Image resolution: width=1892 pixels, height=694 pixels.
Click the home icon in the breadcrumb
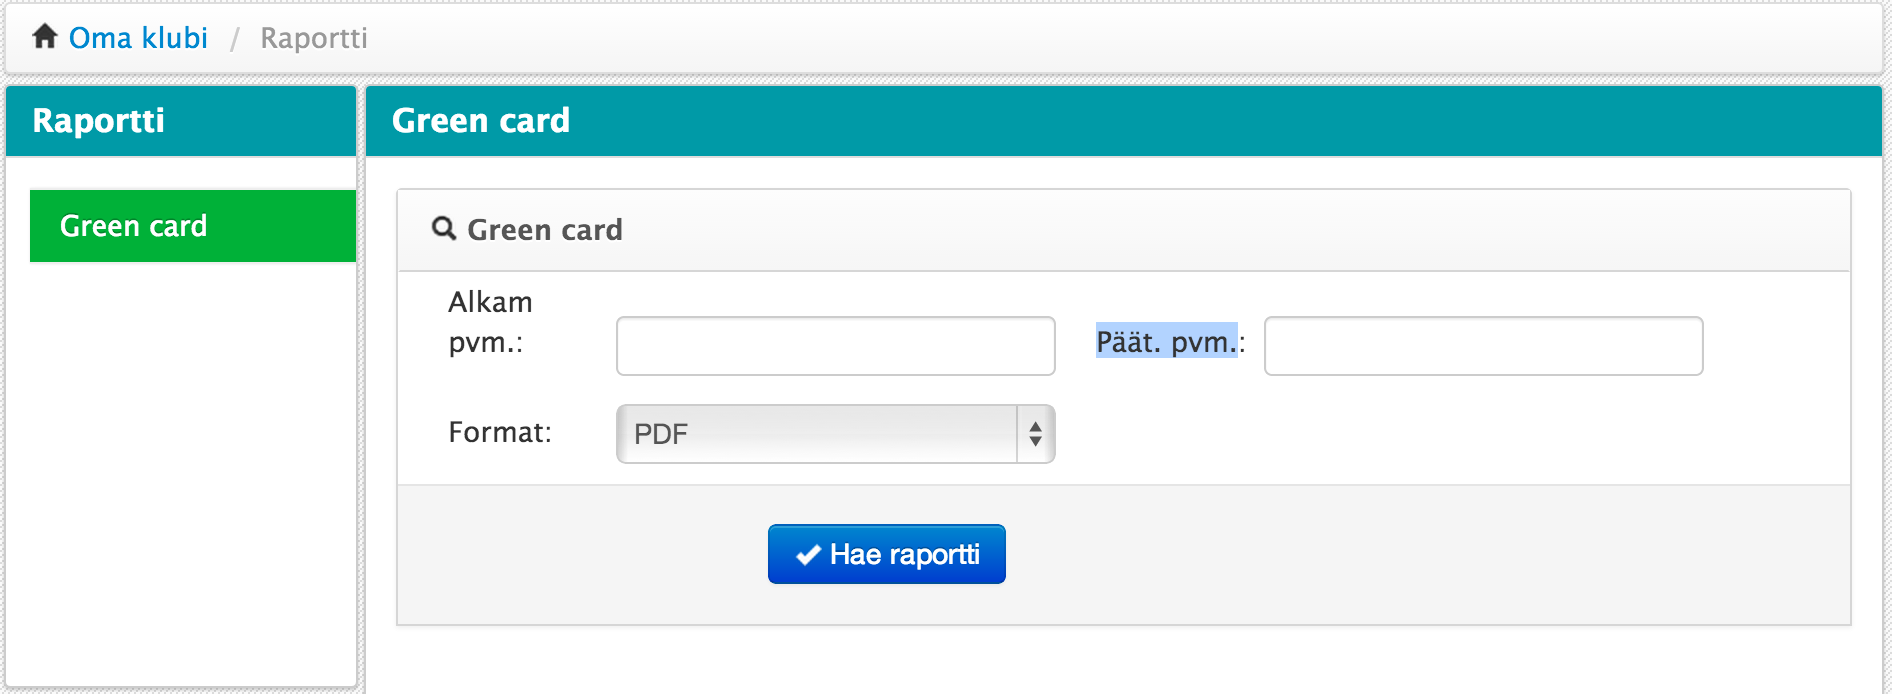[x=45, y=37]
